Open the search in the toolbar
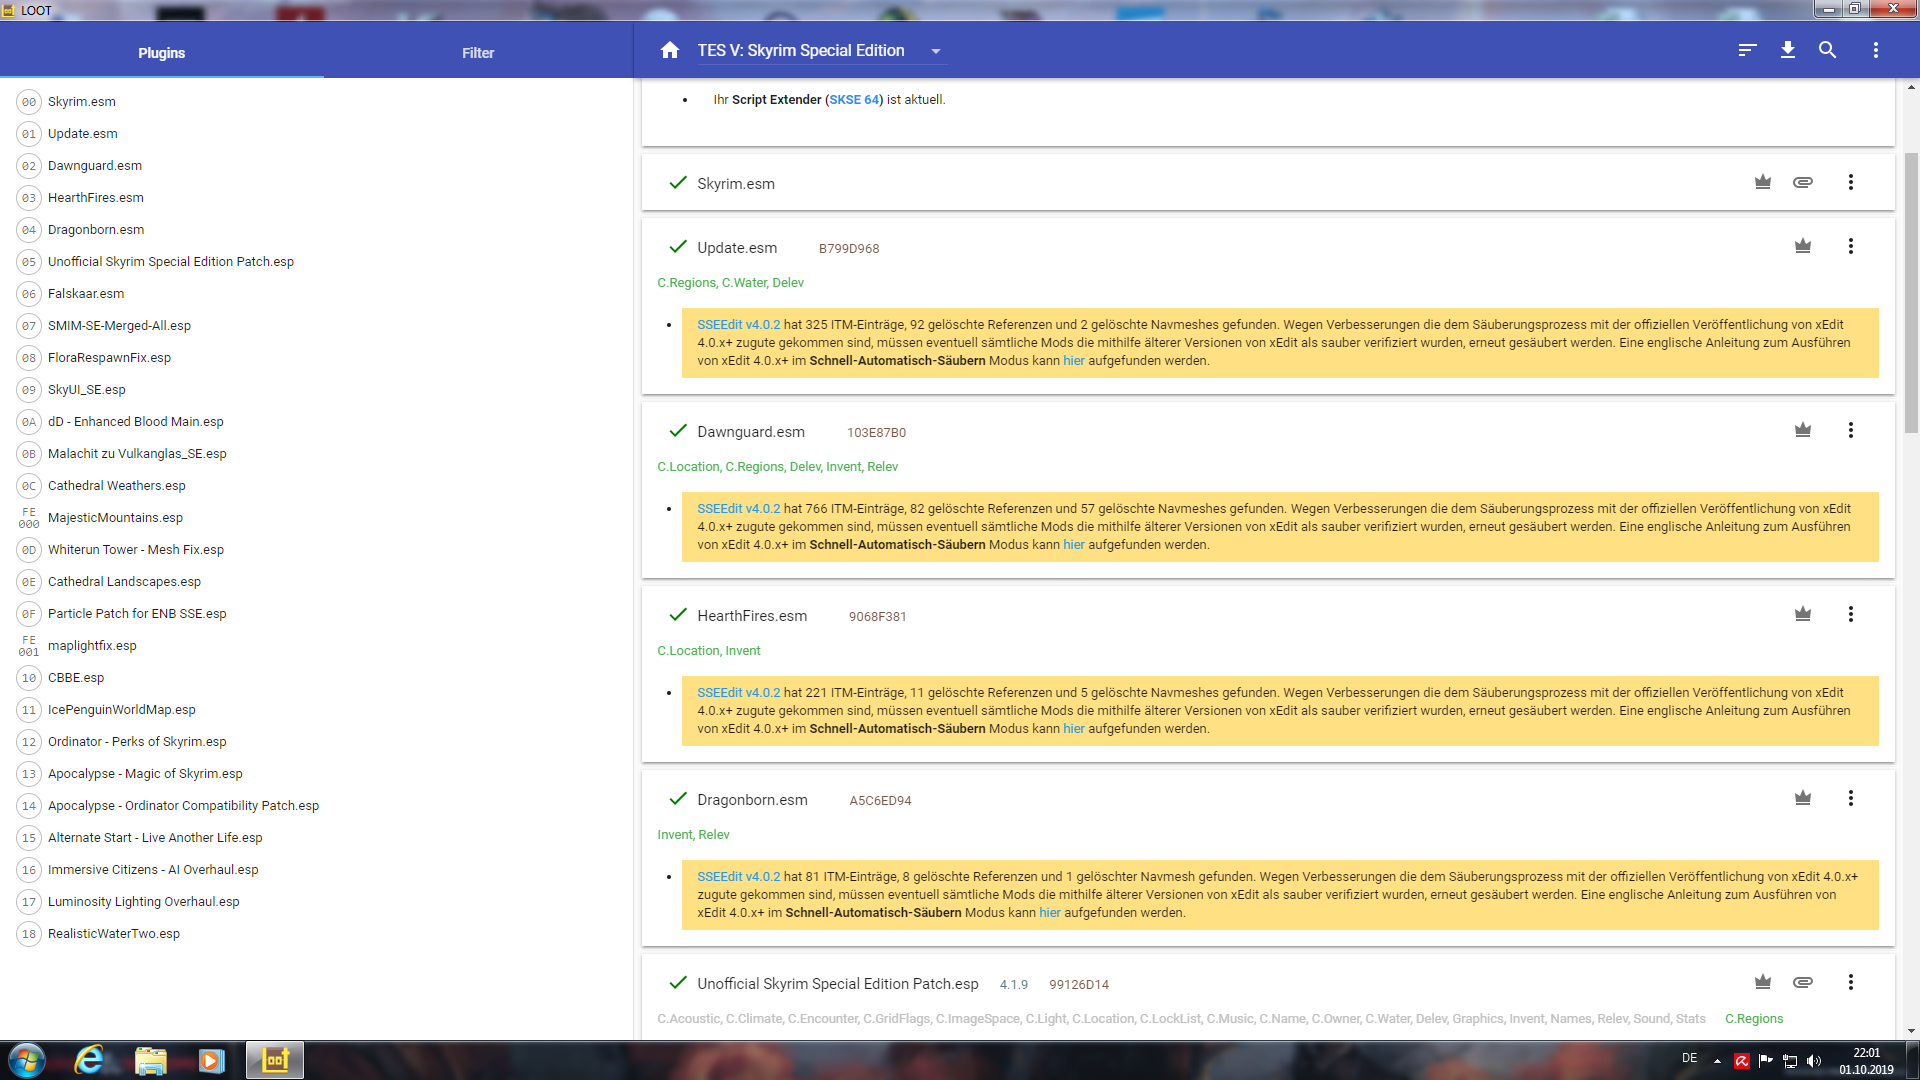 click(1827, 50)
